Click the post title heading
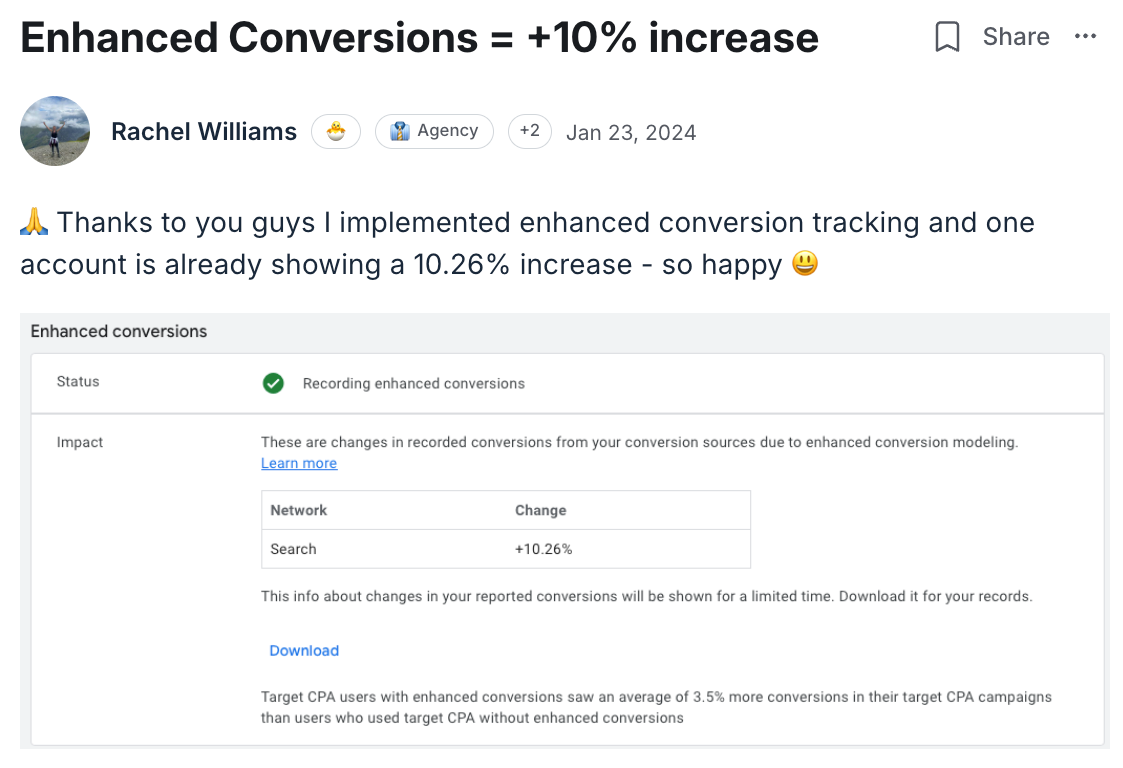1123x768 pixels. pyautogui.click(x=419, y=38)
